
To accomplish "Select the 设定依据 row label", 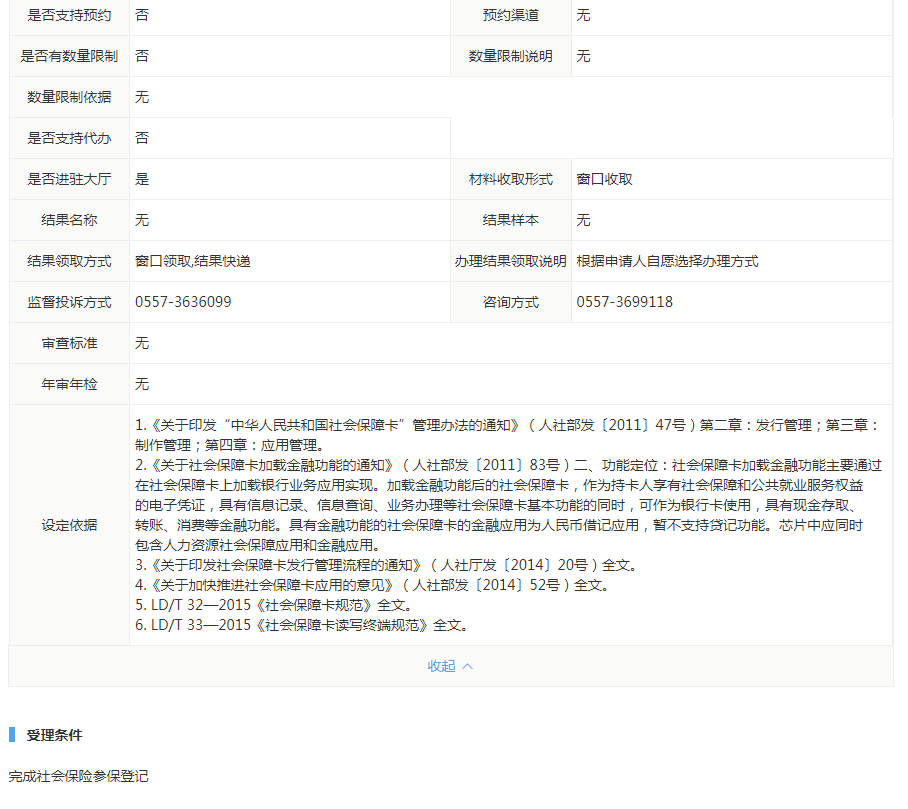I will (69, 525).
